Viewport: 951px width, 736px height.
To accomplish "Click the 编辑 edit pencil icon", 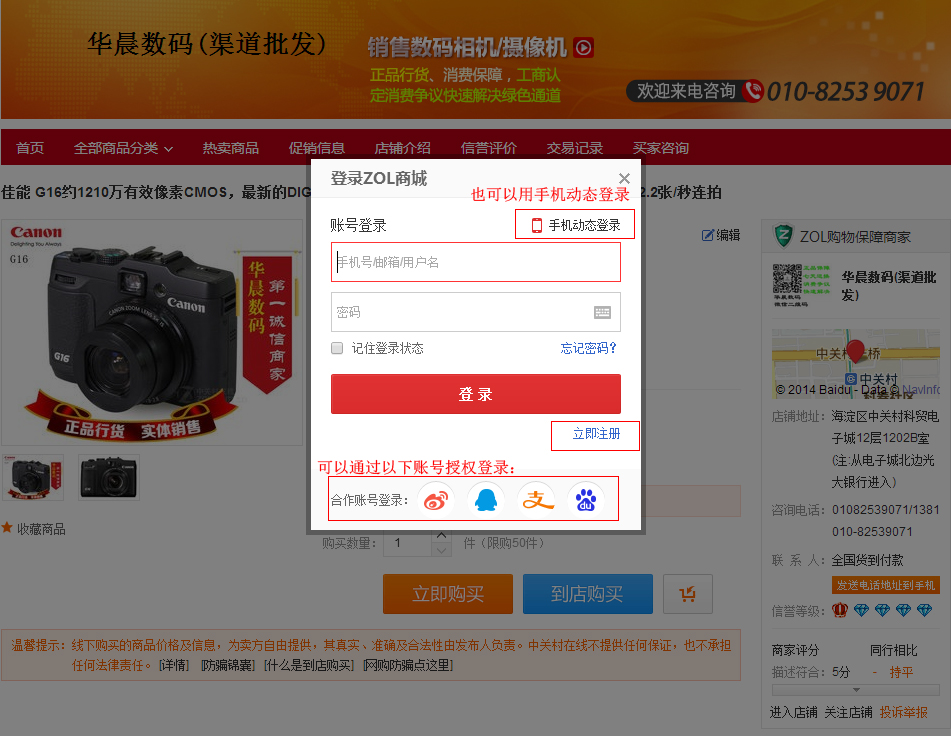I will tap(708, 235).
